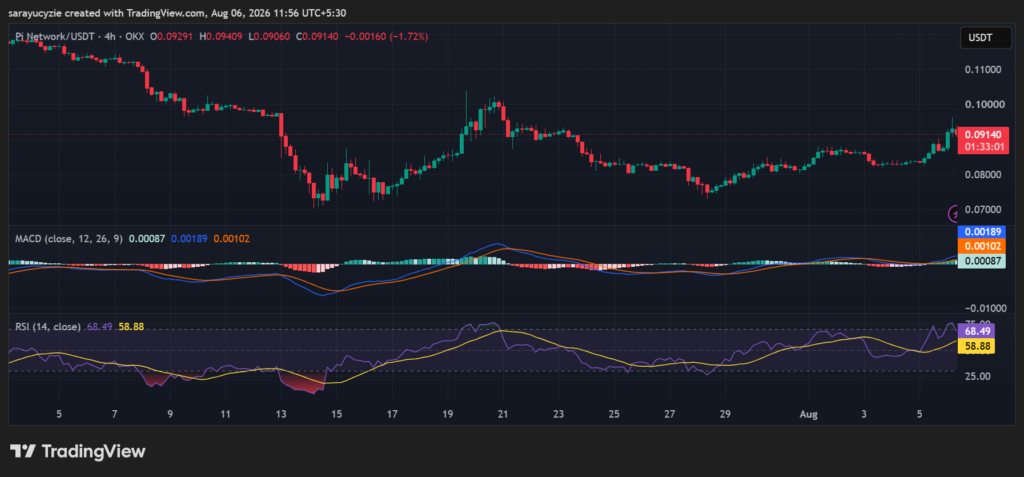Click the purple lightning bolt icon near 0.07000
The image size is (1024, 477).
point(954,213)
